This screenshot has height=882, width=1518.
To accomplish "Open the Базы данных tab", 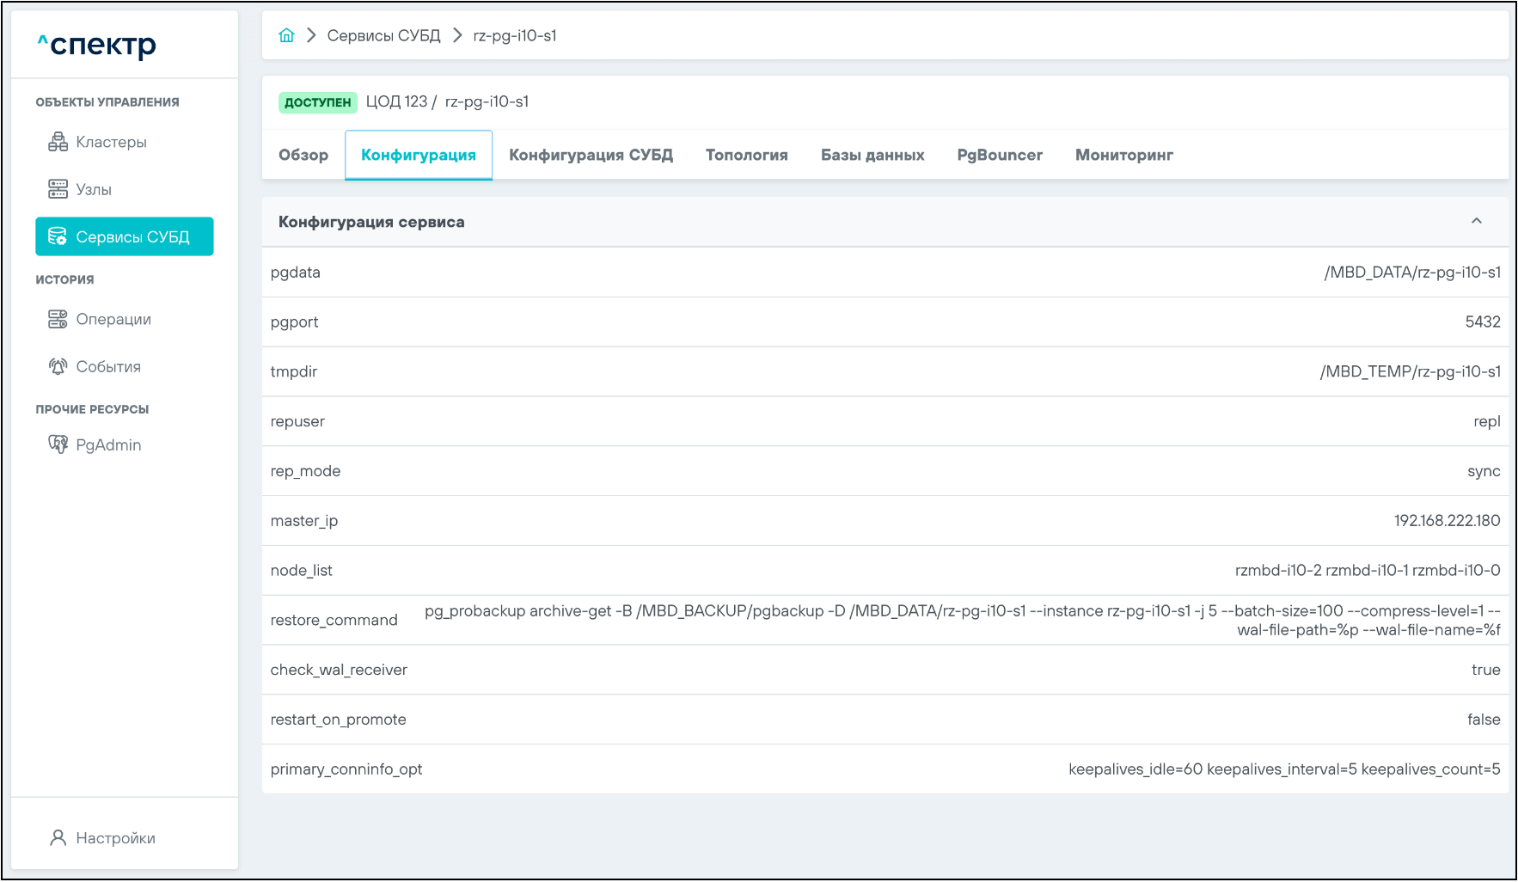I will tap(872, 155).
